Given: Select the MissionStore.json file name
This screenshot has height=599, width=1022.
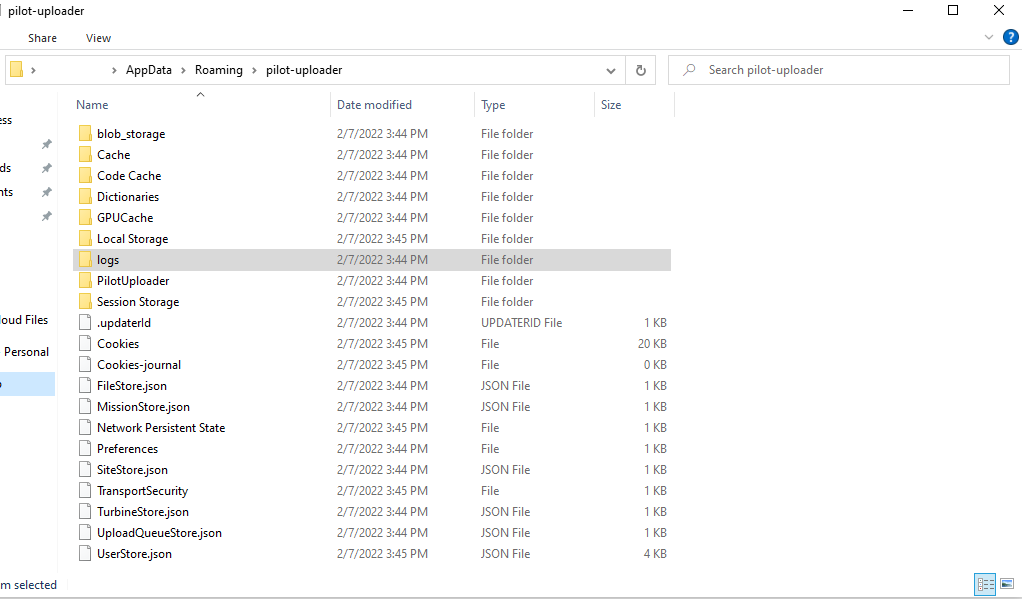Looking at the screenshot, I should coord(143,407).
